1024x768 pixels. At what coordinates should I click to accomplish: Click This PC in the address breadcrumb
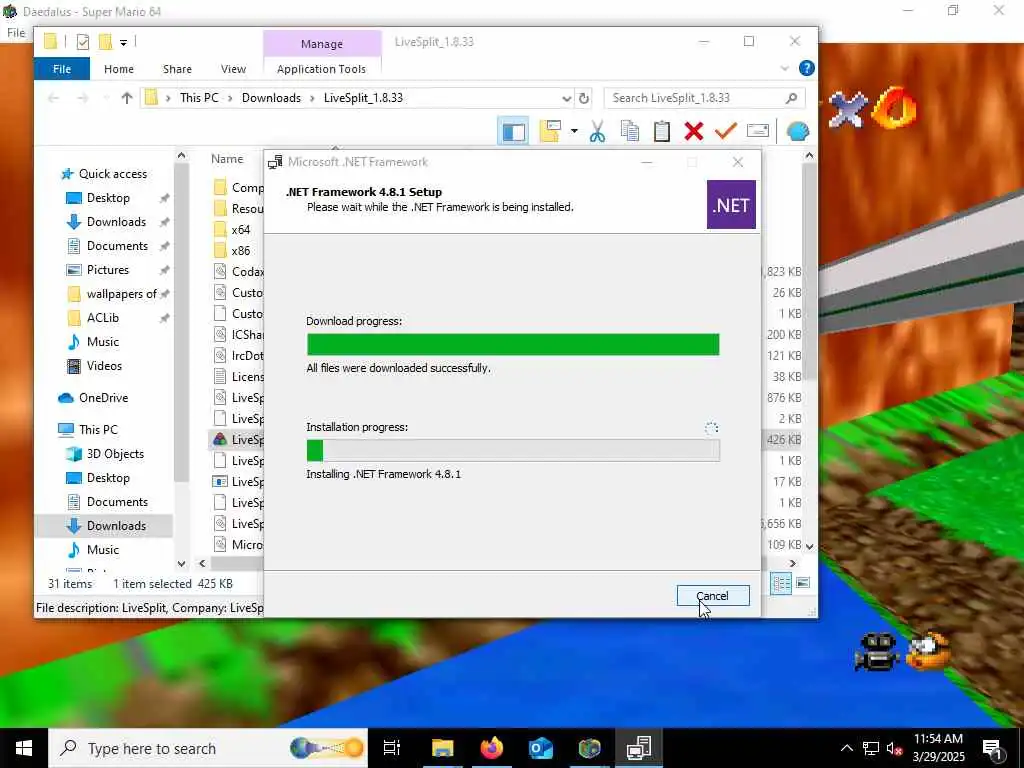click(199, 98)
